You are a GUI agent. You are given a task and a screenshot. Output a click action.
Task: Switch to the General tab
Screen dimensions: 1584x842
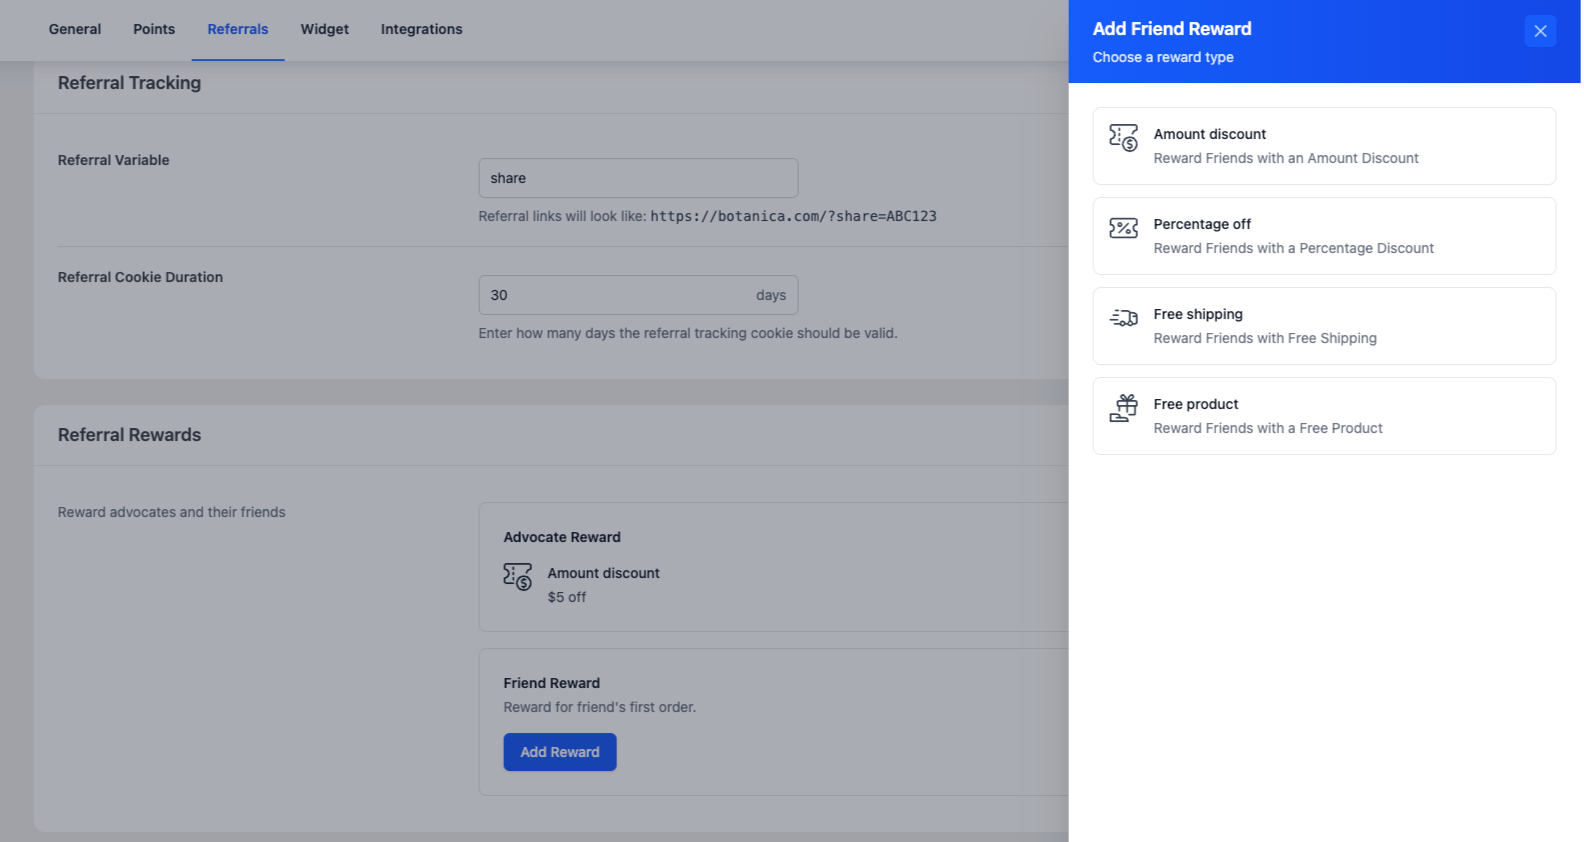(75, 29)
